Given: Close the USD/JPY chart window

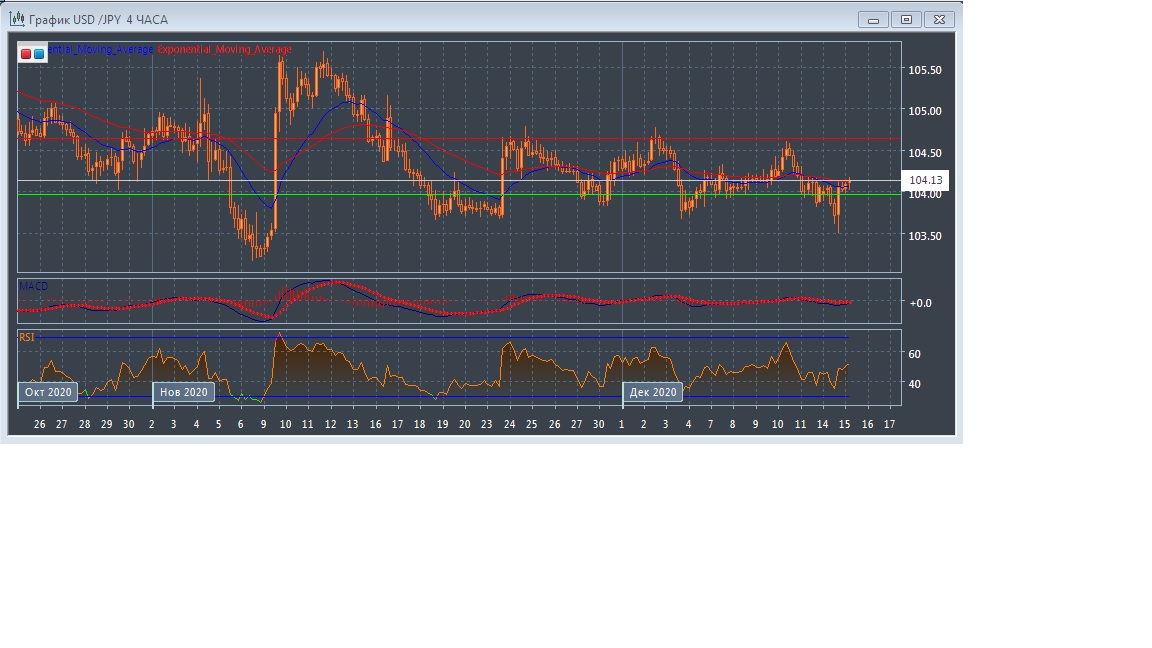Looking at the screenshot, I should click(939, 19).
